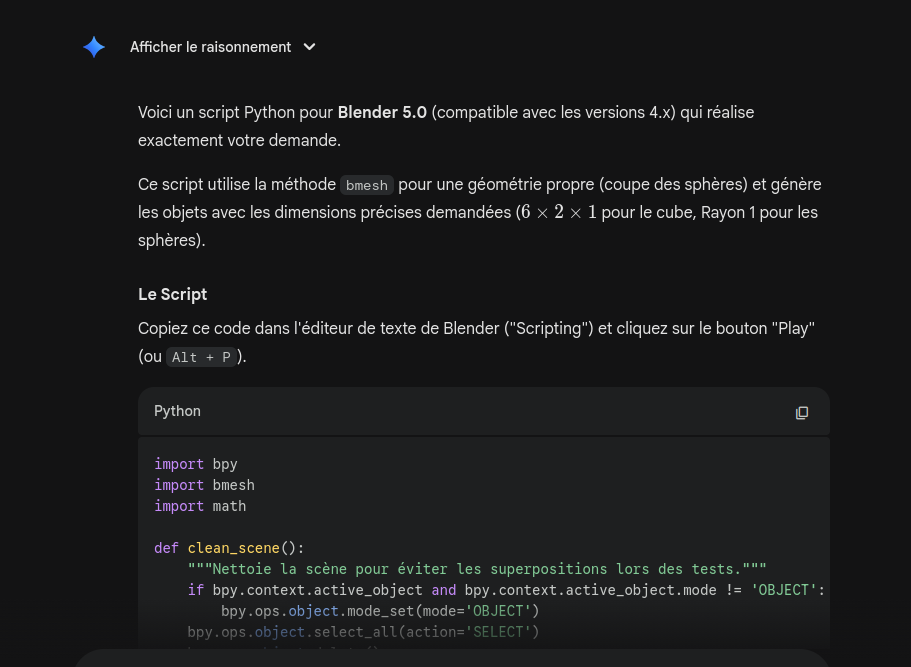
Task: Click the 'import bpy' code line
Action: [195, 464]
